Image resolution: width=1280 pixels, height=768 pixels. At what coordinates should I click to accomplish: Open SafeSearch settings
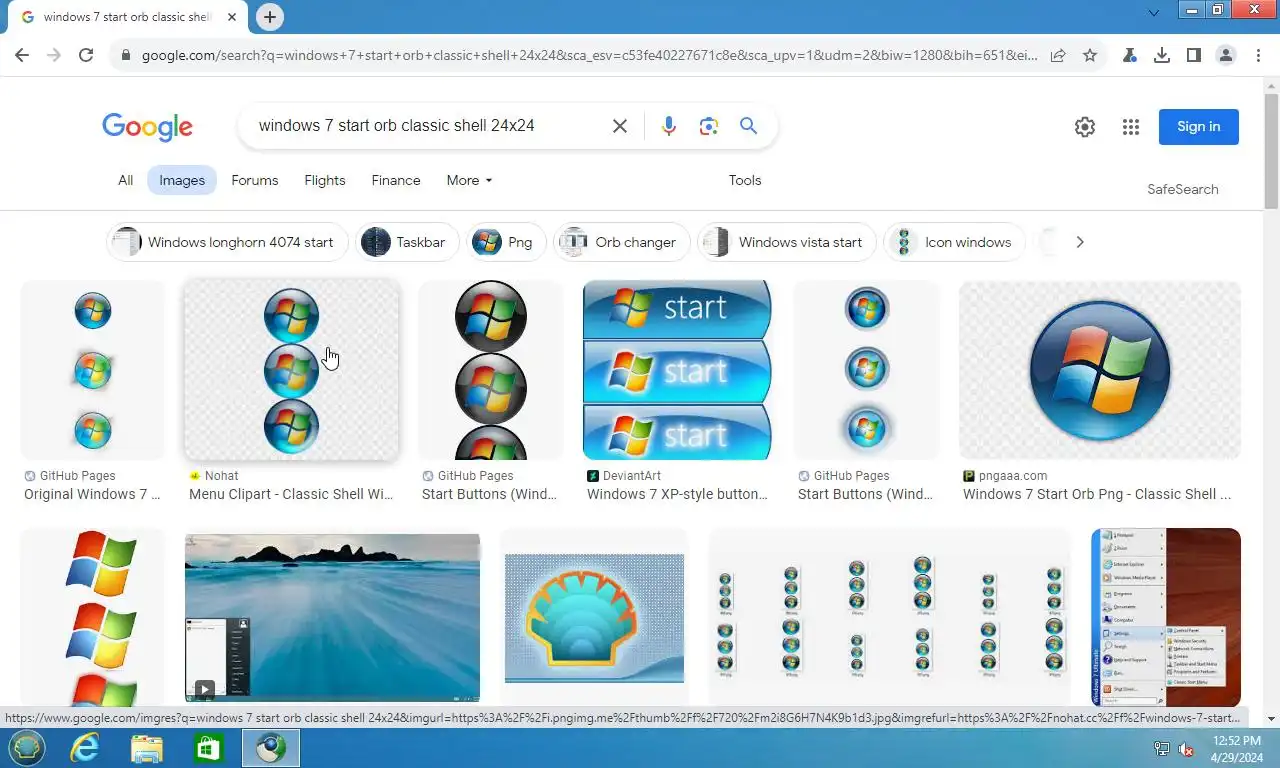point(1183,189)
